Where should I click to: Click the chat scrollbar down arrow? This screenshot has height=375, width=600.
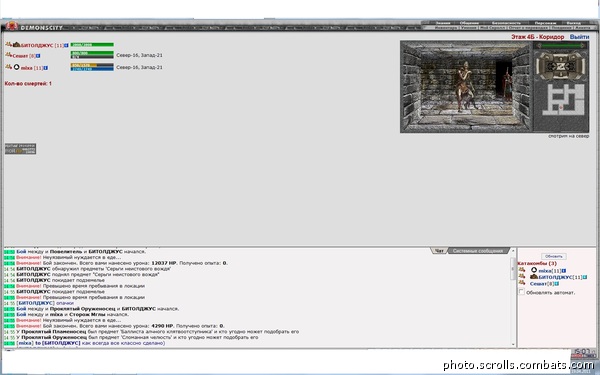pos(513,344)
